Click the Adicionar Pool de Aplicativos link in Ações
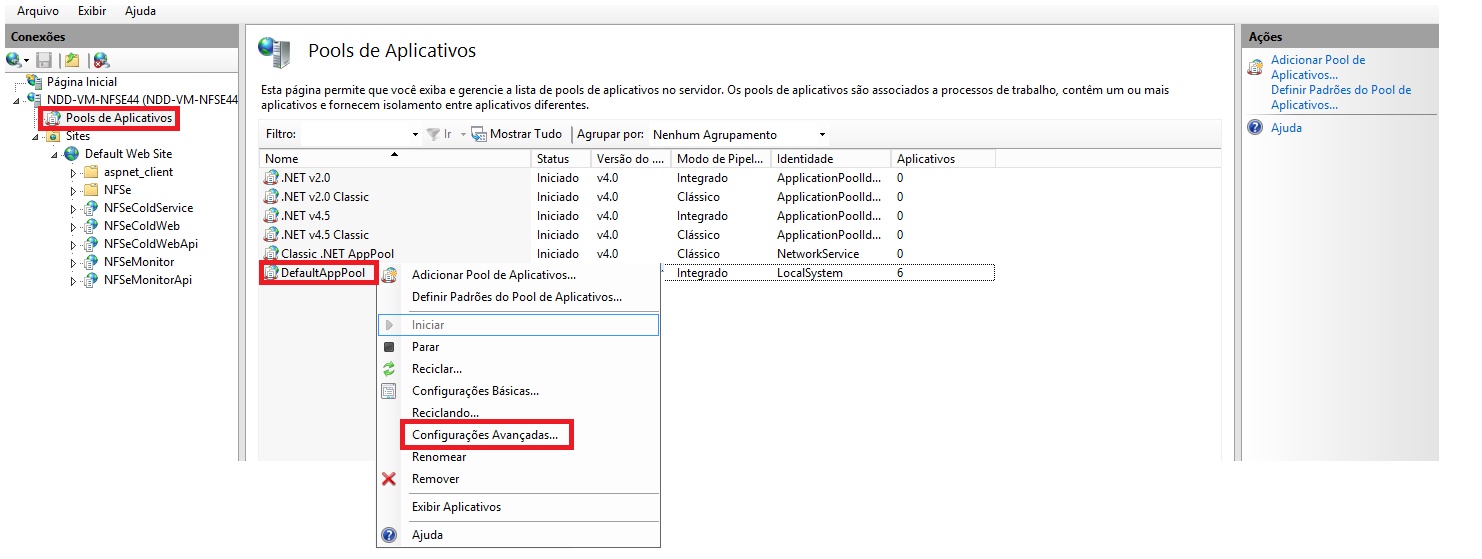 pyautogui.click(x=1317, y=67)
